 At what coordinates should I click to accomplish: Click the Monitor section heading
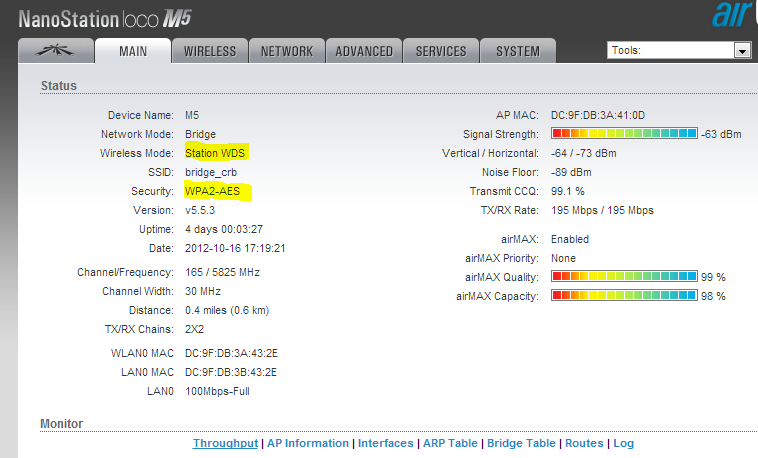61,424
